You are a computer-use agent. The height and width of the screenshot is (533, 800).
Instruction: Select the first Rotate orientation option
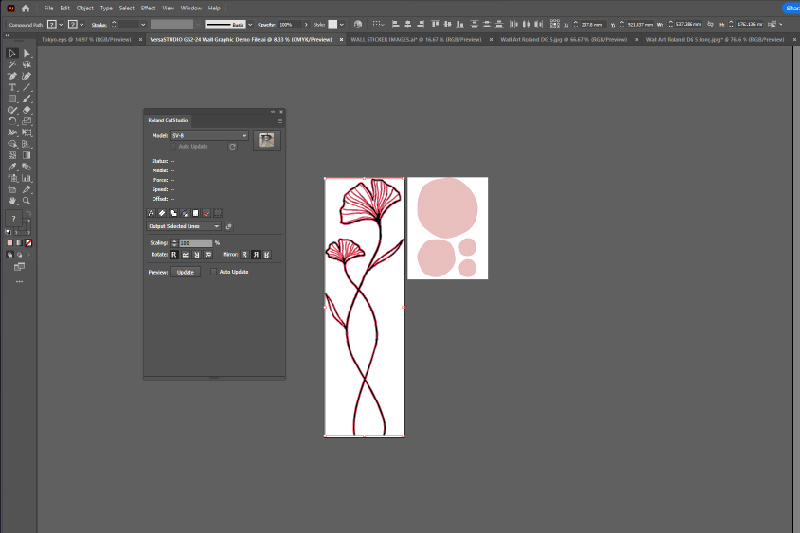pyautogui.click(x=174, y=255)
